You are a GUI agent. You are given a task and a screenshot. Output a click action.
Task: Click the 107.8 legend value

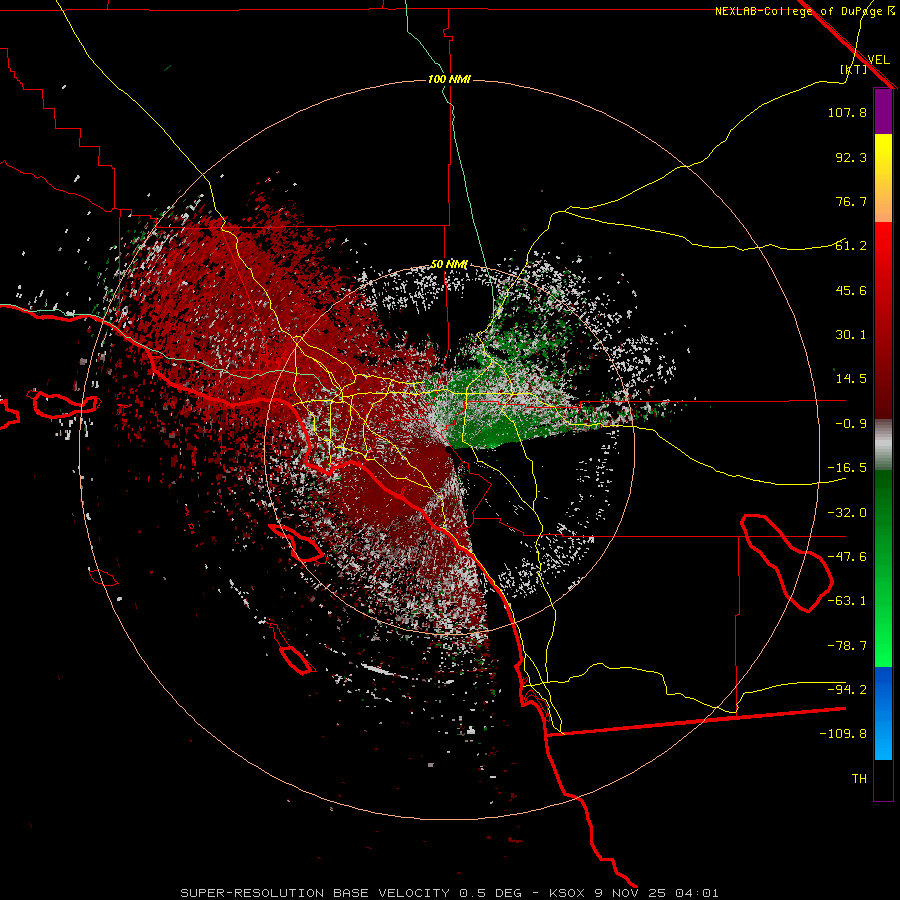point(847,112)
